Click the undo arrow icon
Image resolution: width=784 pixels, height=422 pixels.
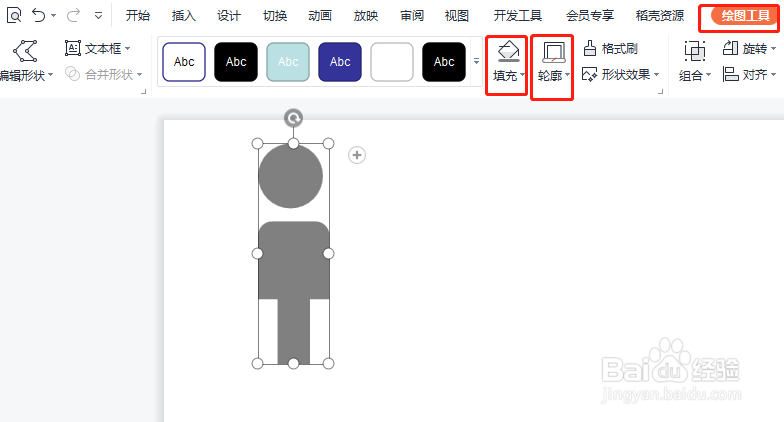tap(38, 16)
